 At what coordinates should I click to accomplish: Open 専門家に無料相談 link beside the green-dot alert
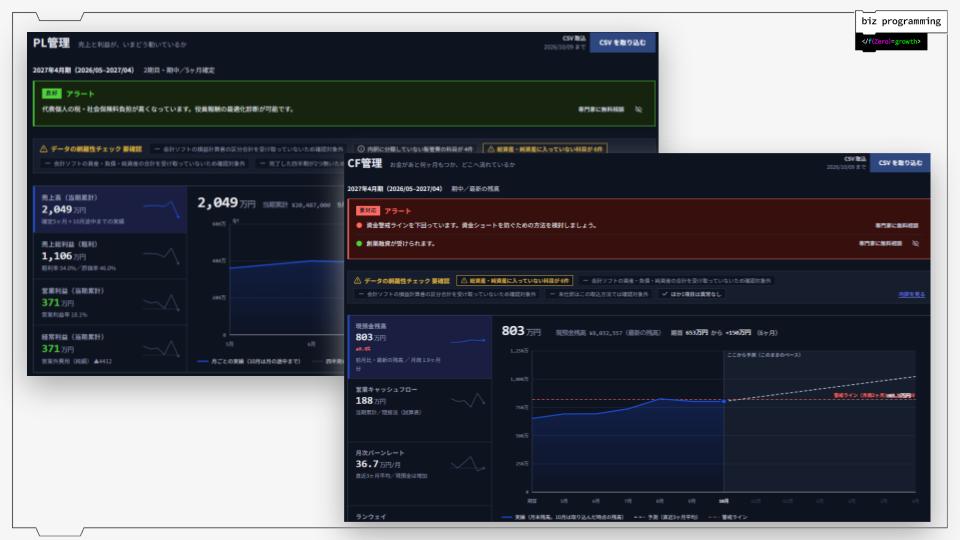880,243
